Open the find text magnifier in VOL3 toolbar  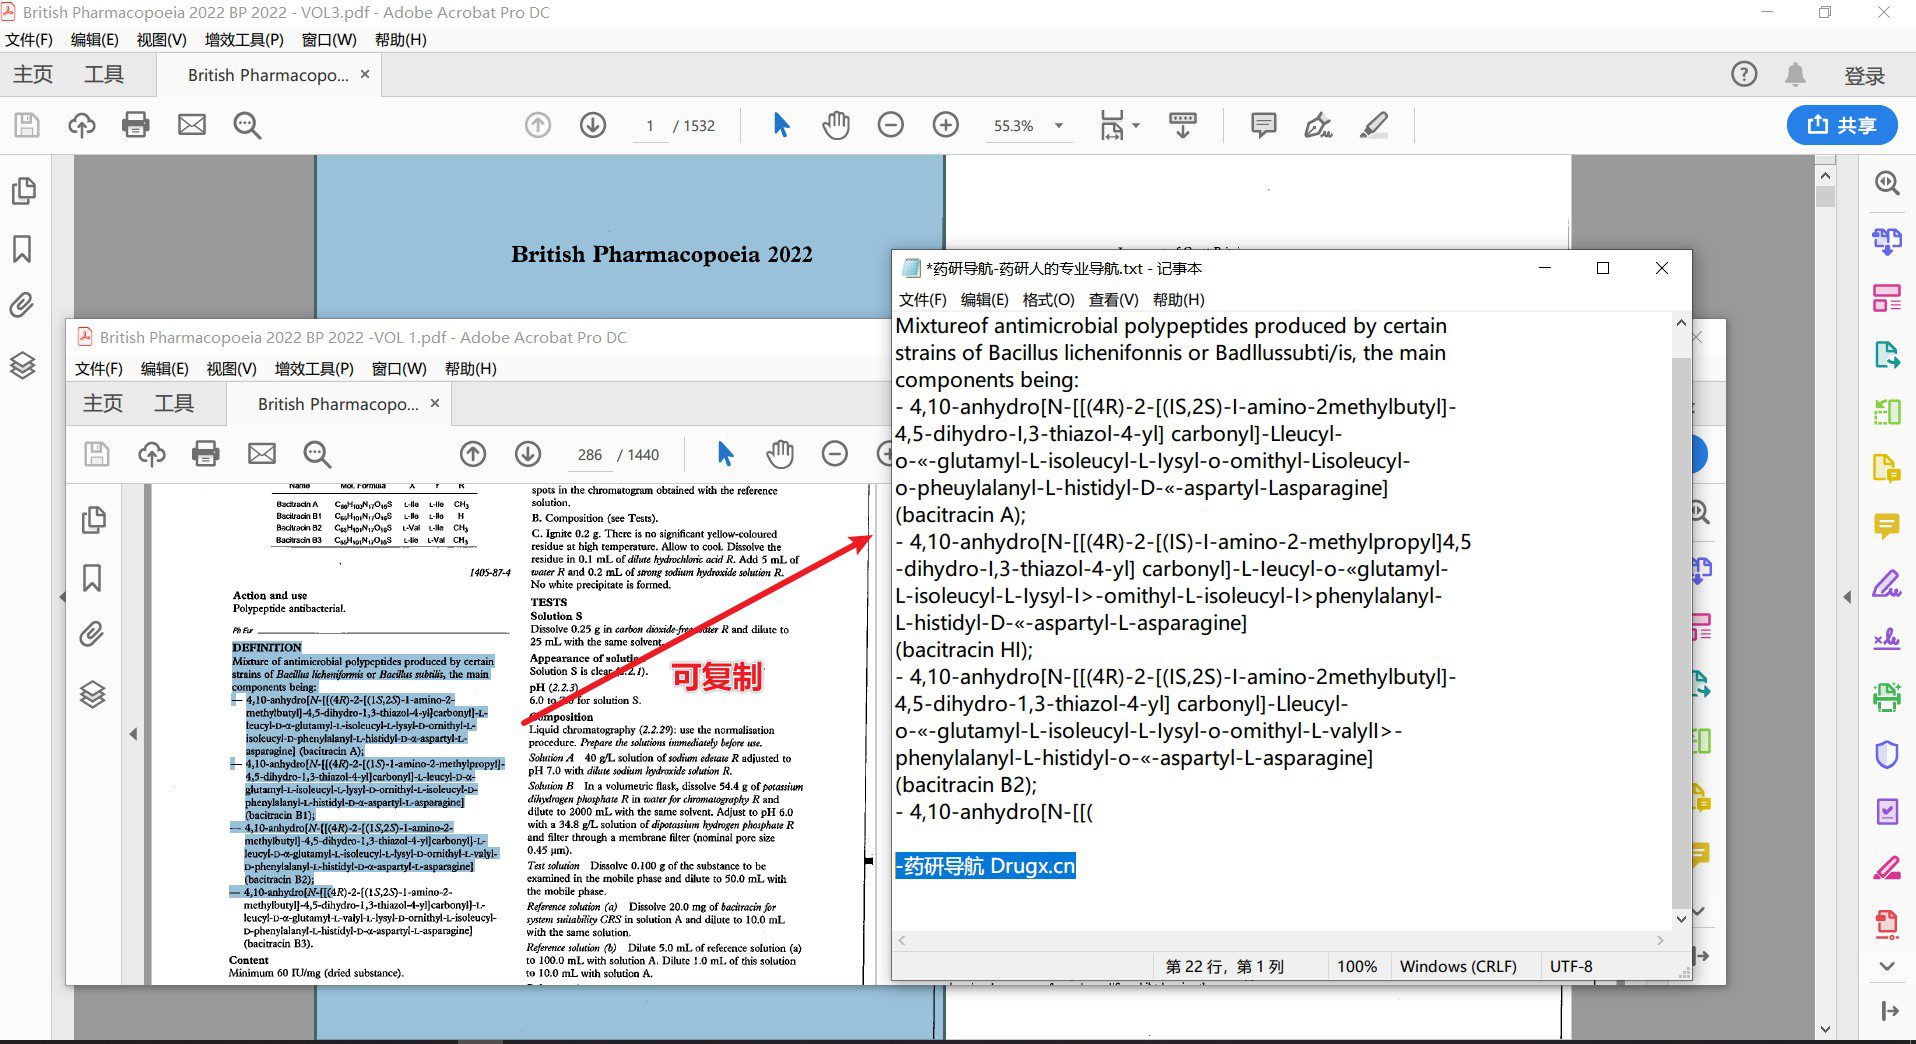pyautogui.click(x=247, y=125)
